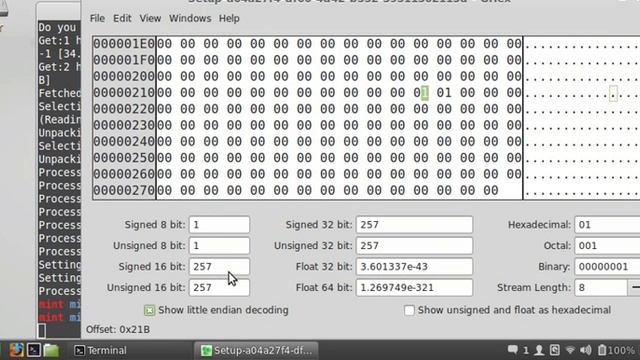
Task: Click the Signed 16 bit value field
Action: 219,267
